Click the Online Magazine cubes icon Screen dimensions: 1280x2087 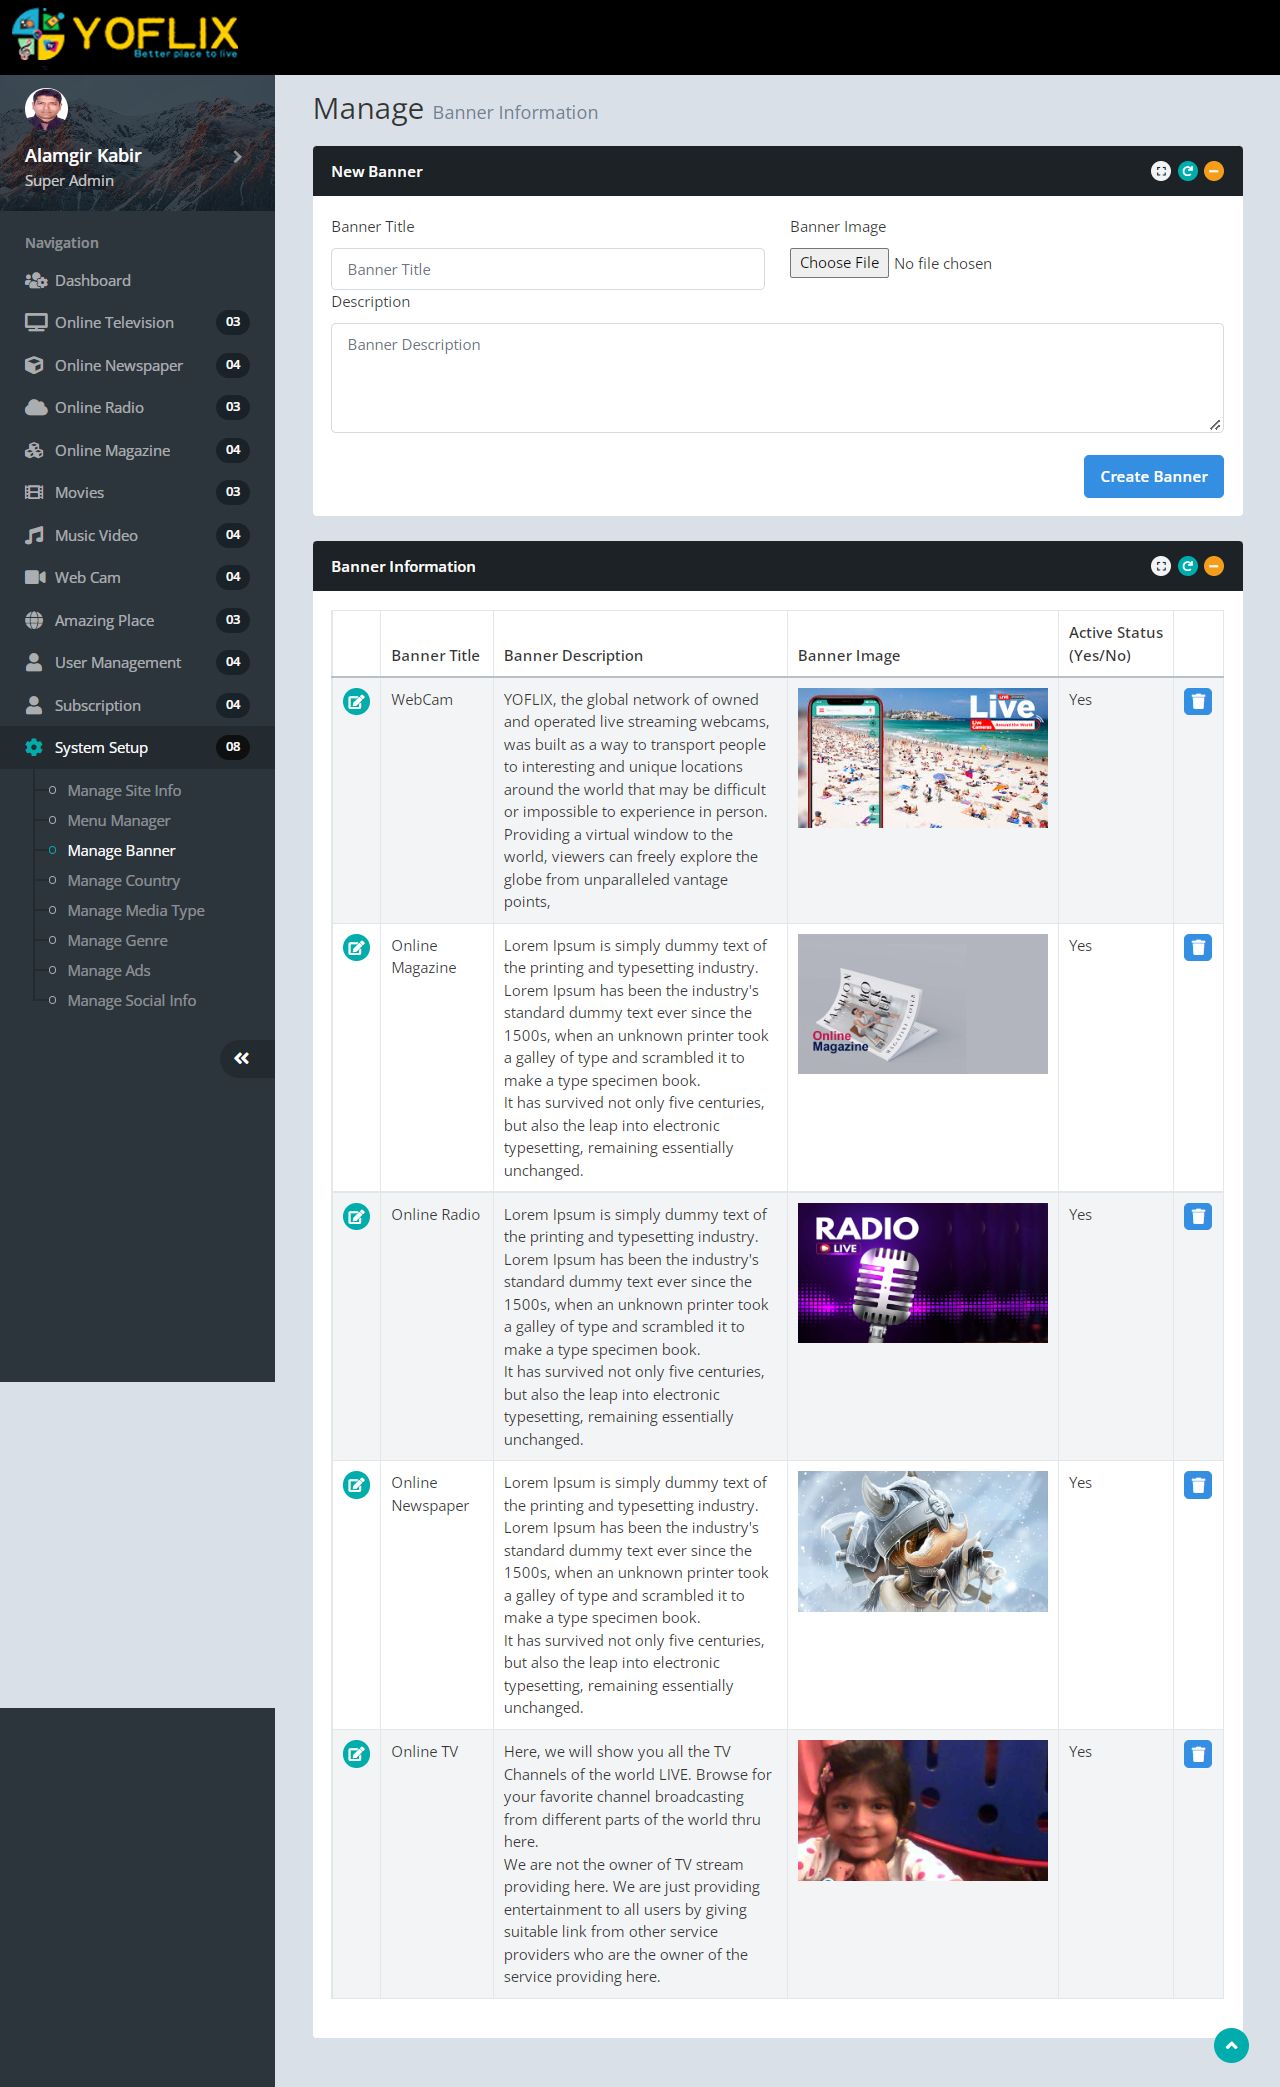point(35,451)
